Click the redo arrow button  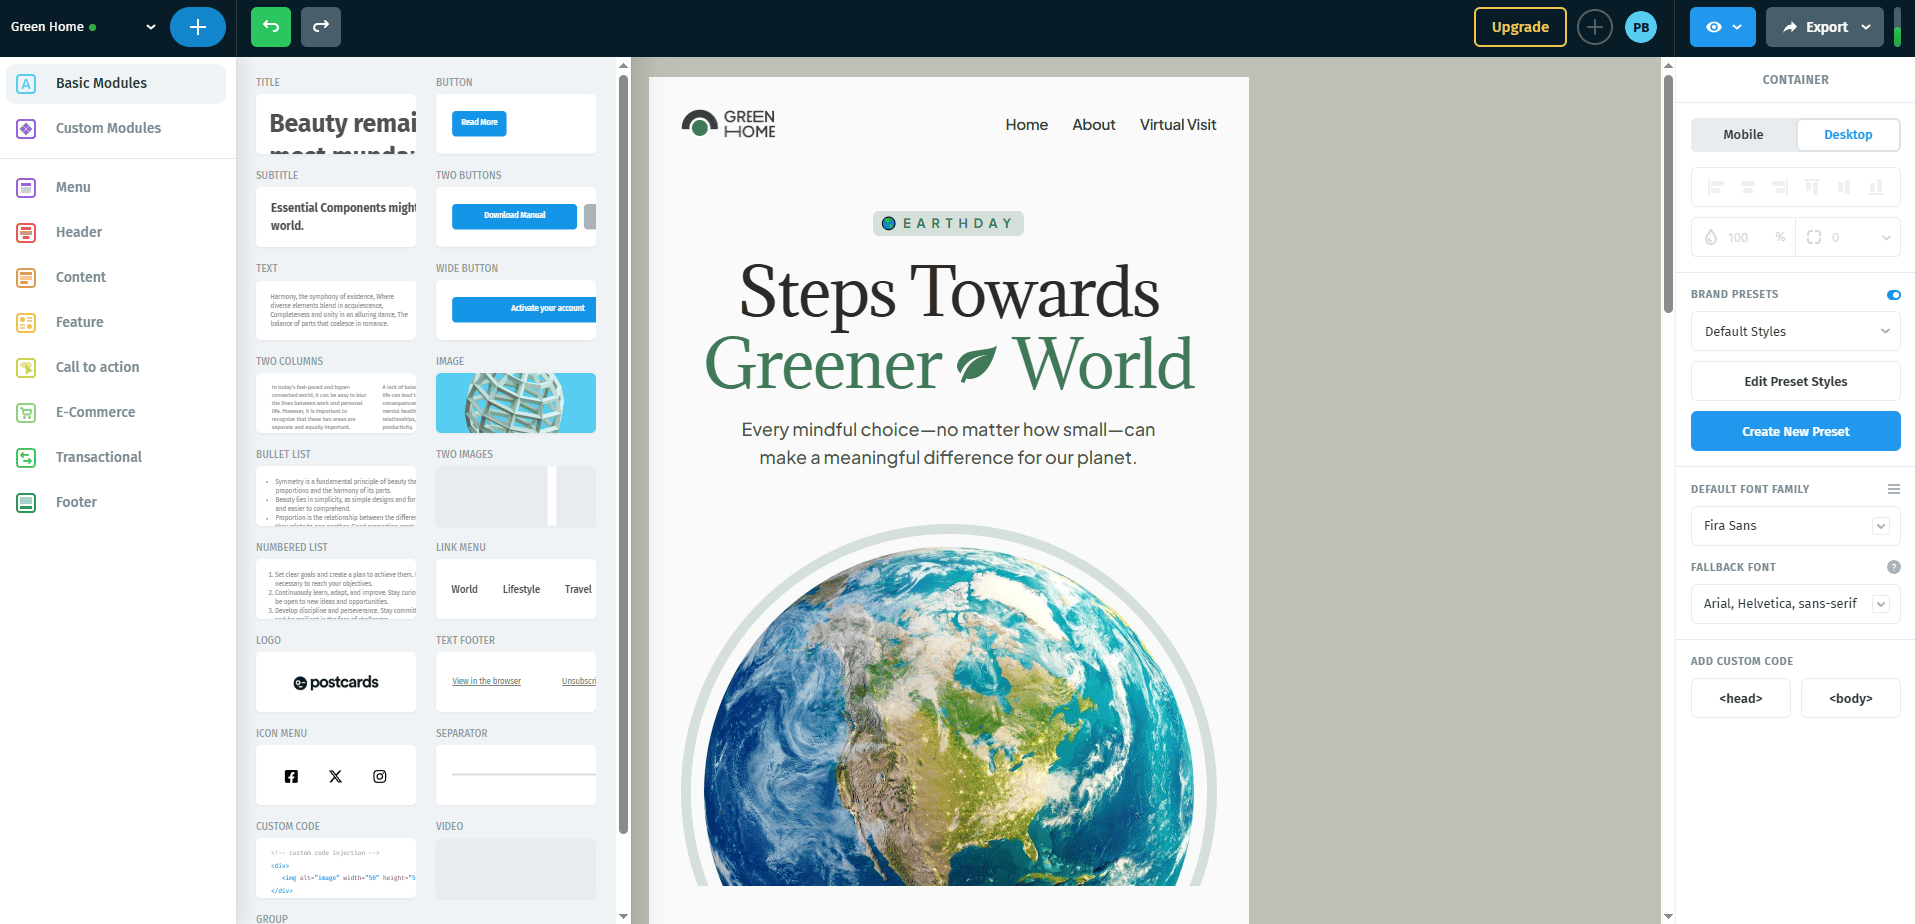pyautogui.click(x=321, y=27)
